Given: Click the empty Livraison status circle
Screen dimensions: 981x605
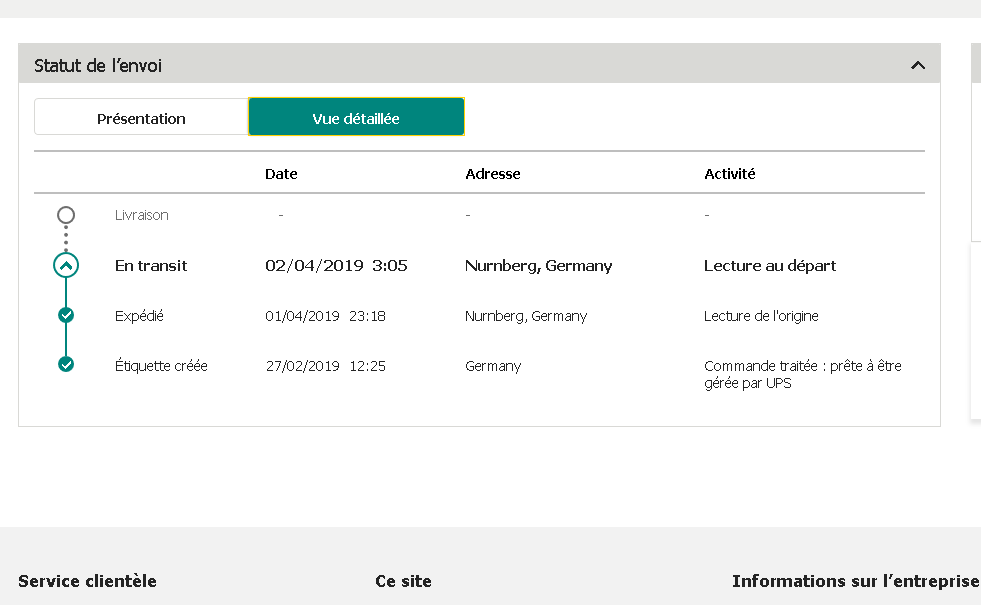Looking at the screenshot, I should (66, 215).
